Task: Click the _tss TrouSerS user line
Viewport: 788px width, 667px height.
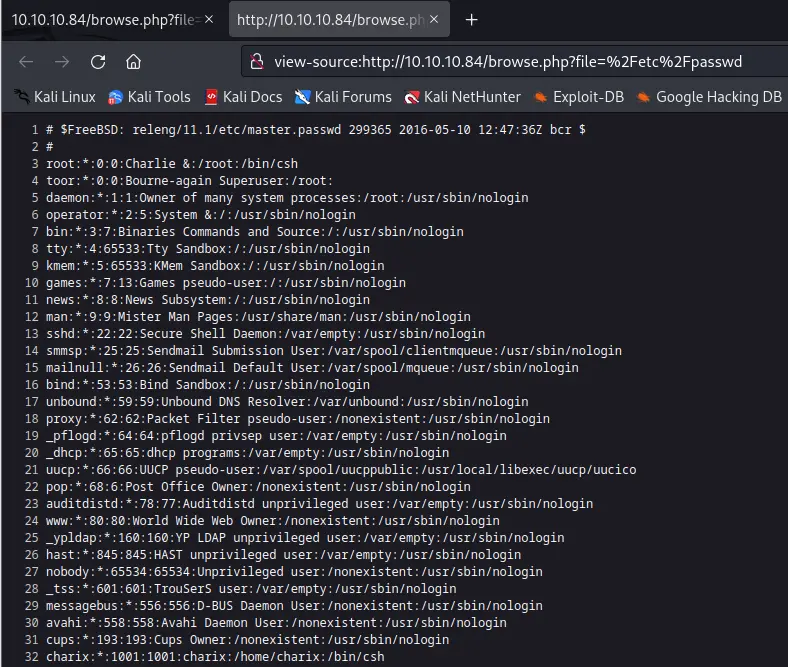Action: click(251, 590)
